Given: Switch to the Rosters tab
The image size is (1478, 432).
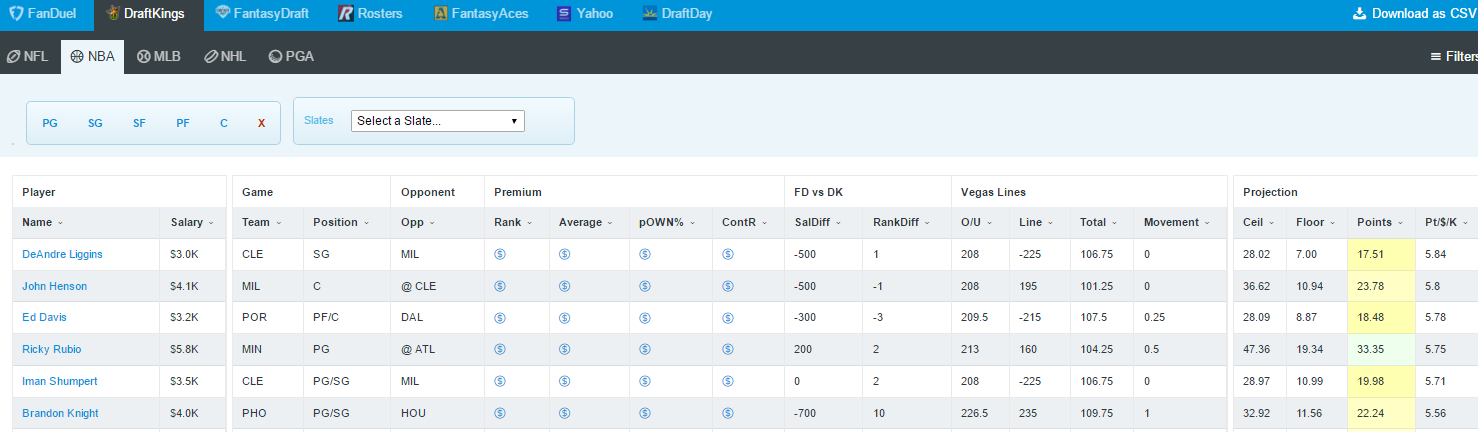Looking at the screenshot, I should 370,14.
